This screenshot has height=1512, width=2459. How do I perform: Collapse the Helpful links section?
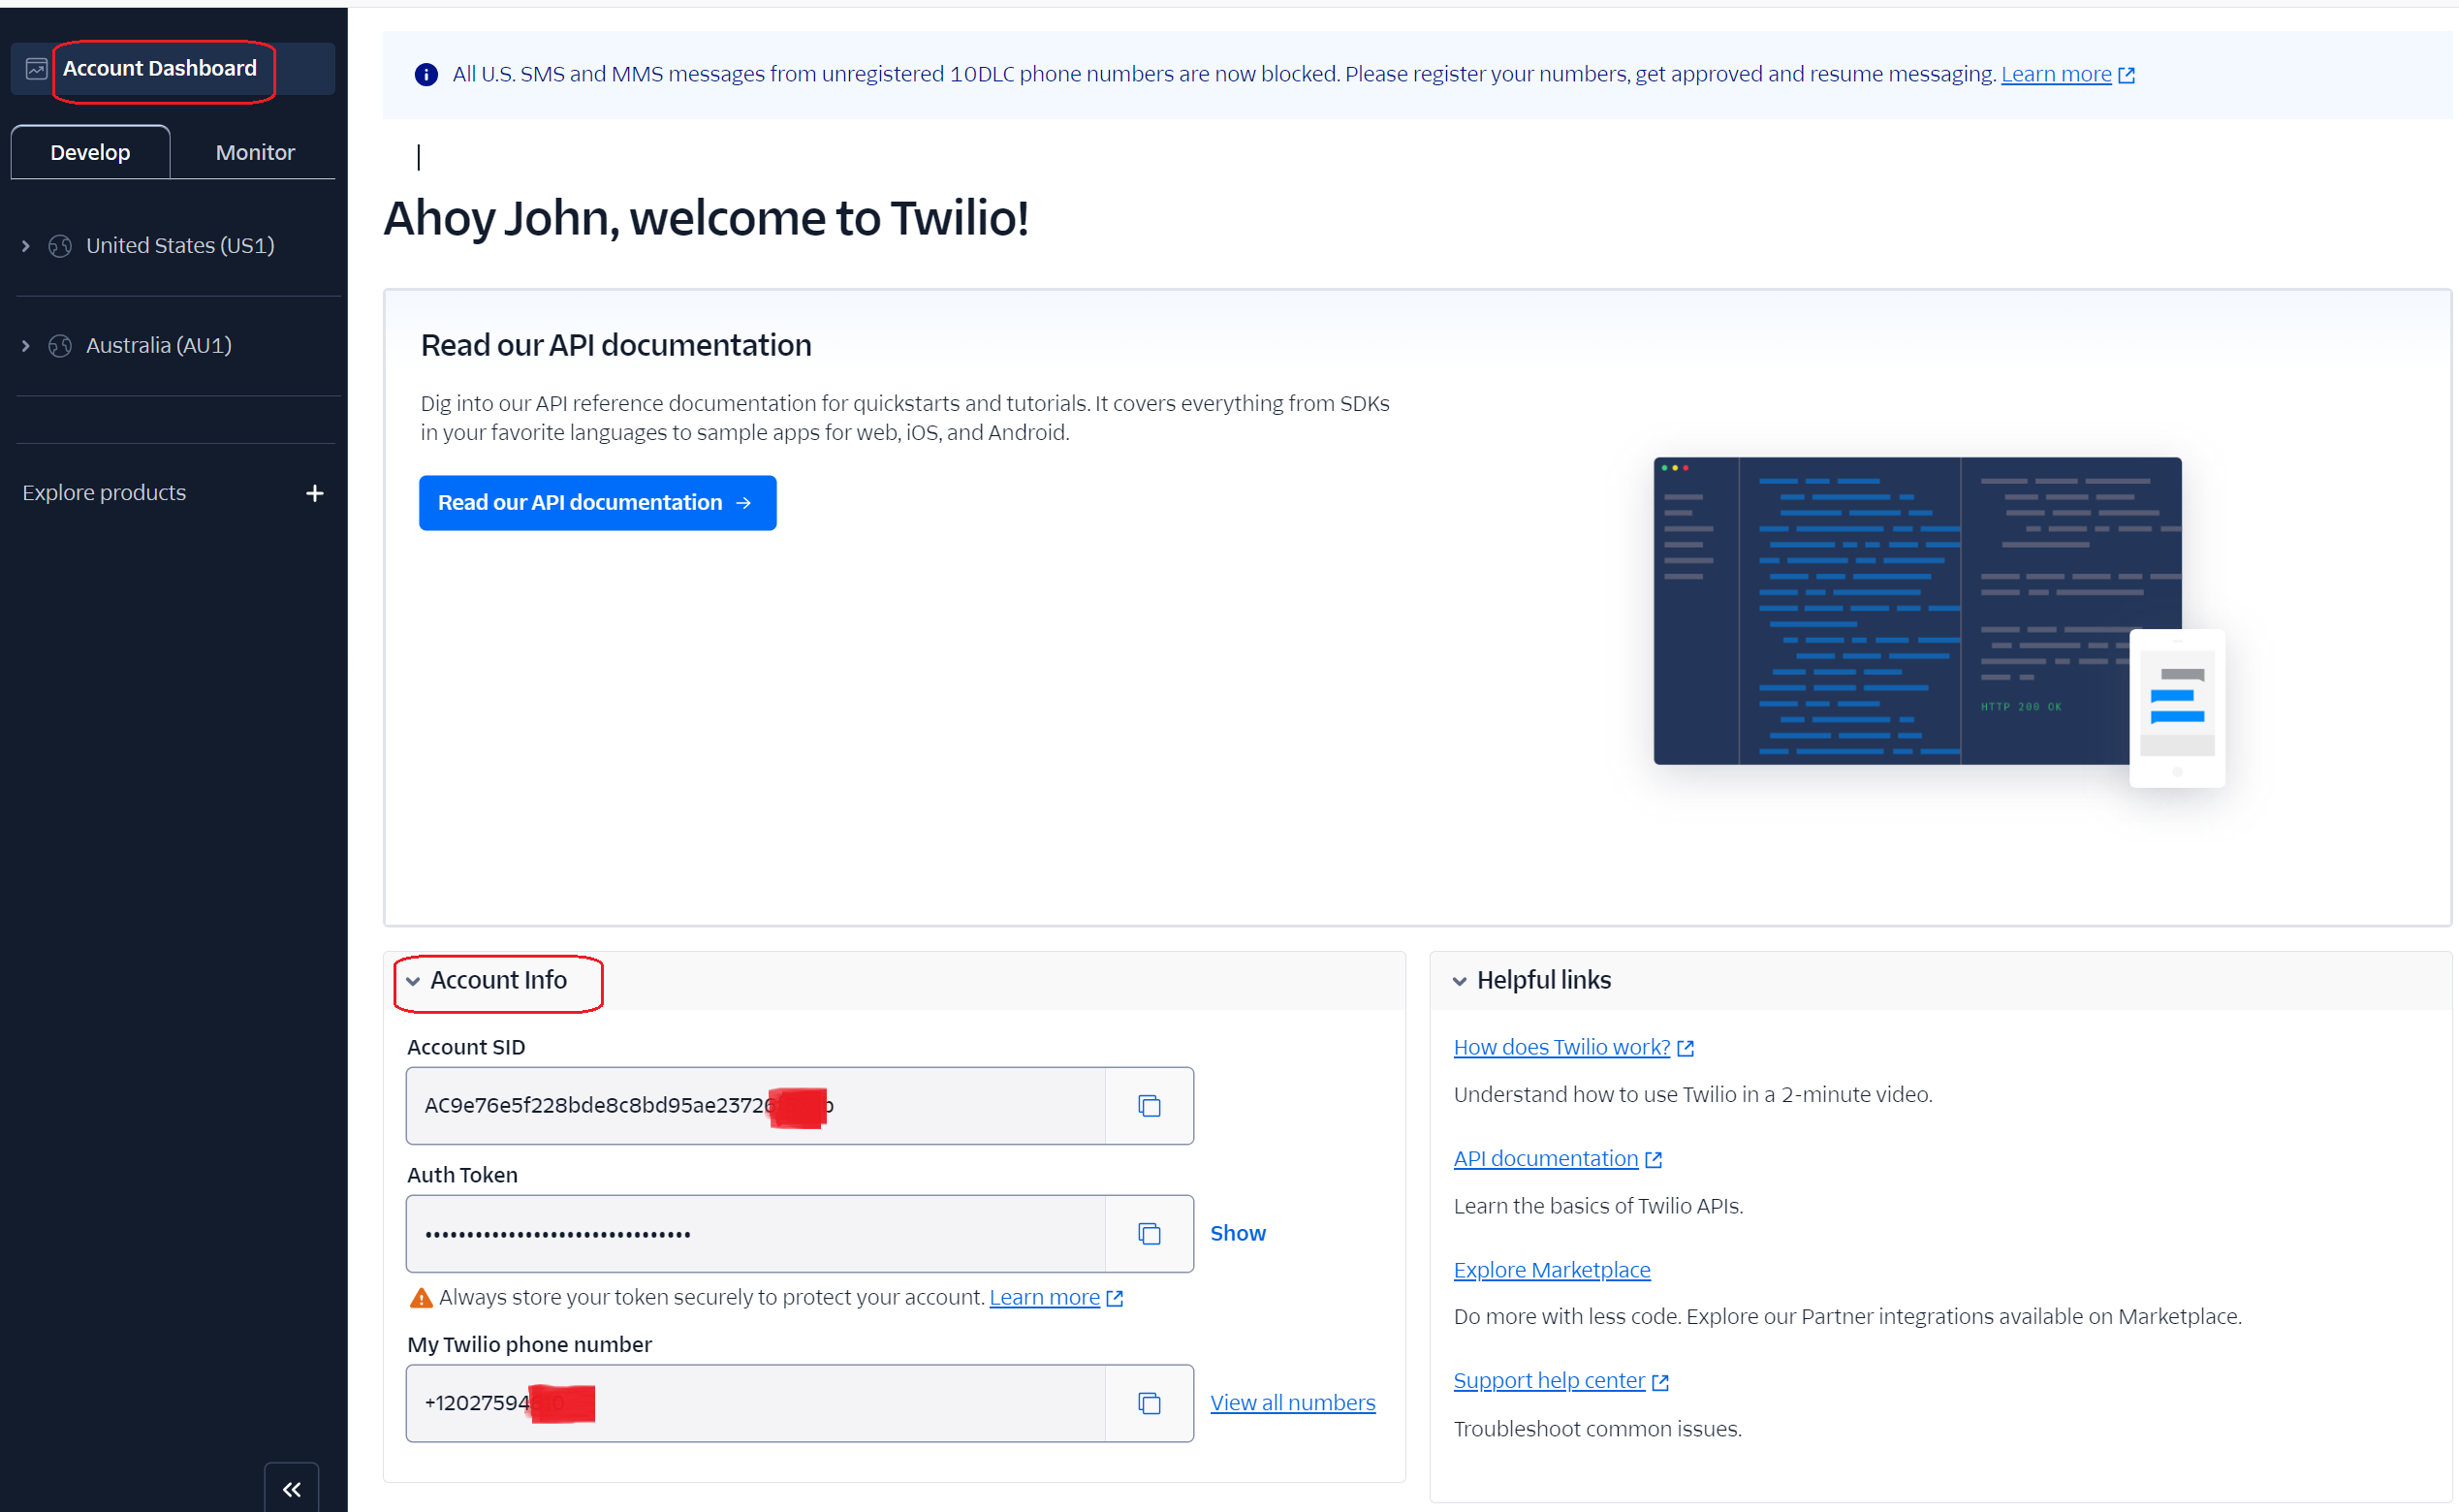(1459, 981)
